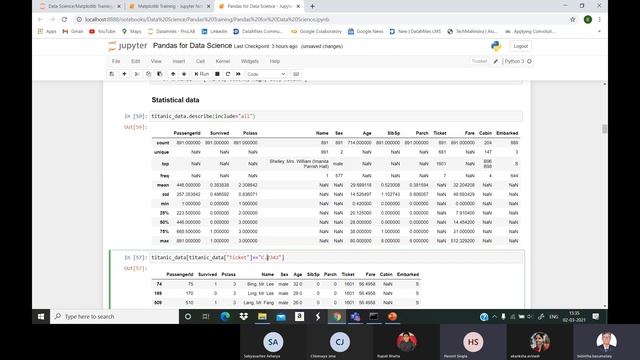
Task: Open the Insert menu
Action: click(x=179, y=61)
